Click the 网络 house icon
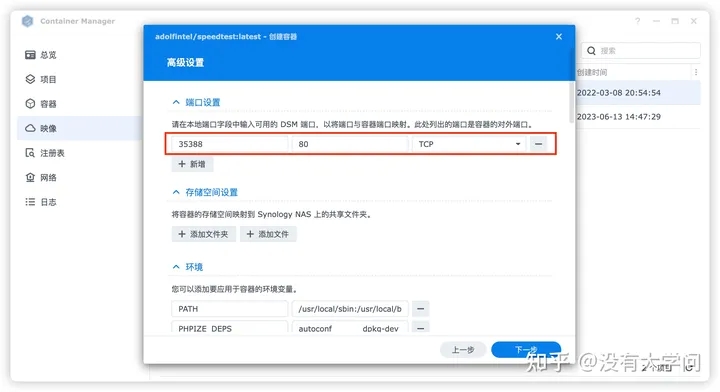 pyautogui.click(x=30, y=177)
